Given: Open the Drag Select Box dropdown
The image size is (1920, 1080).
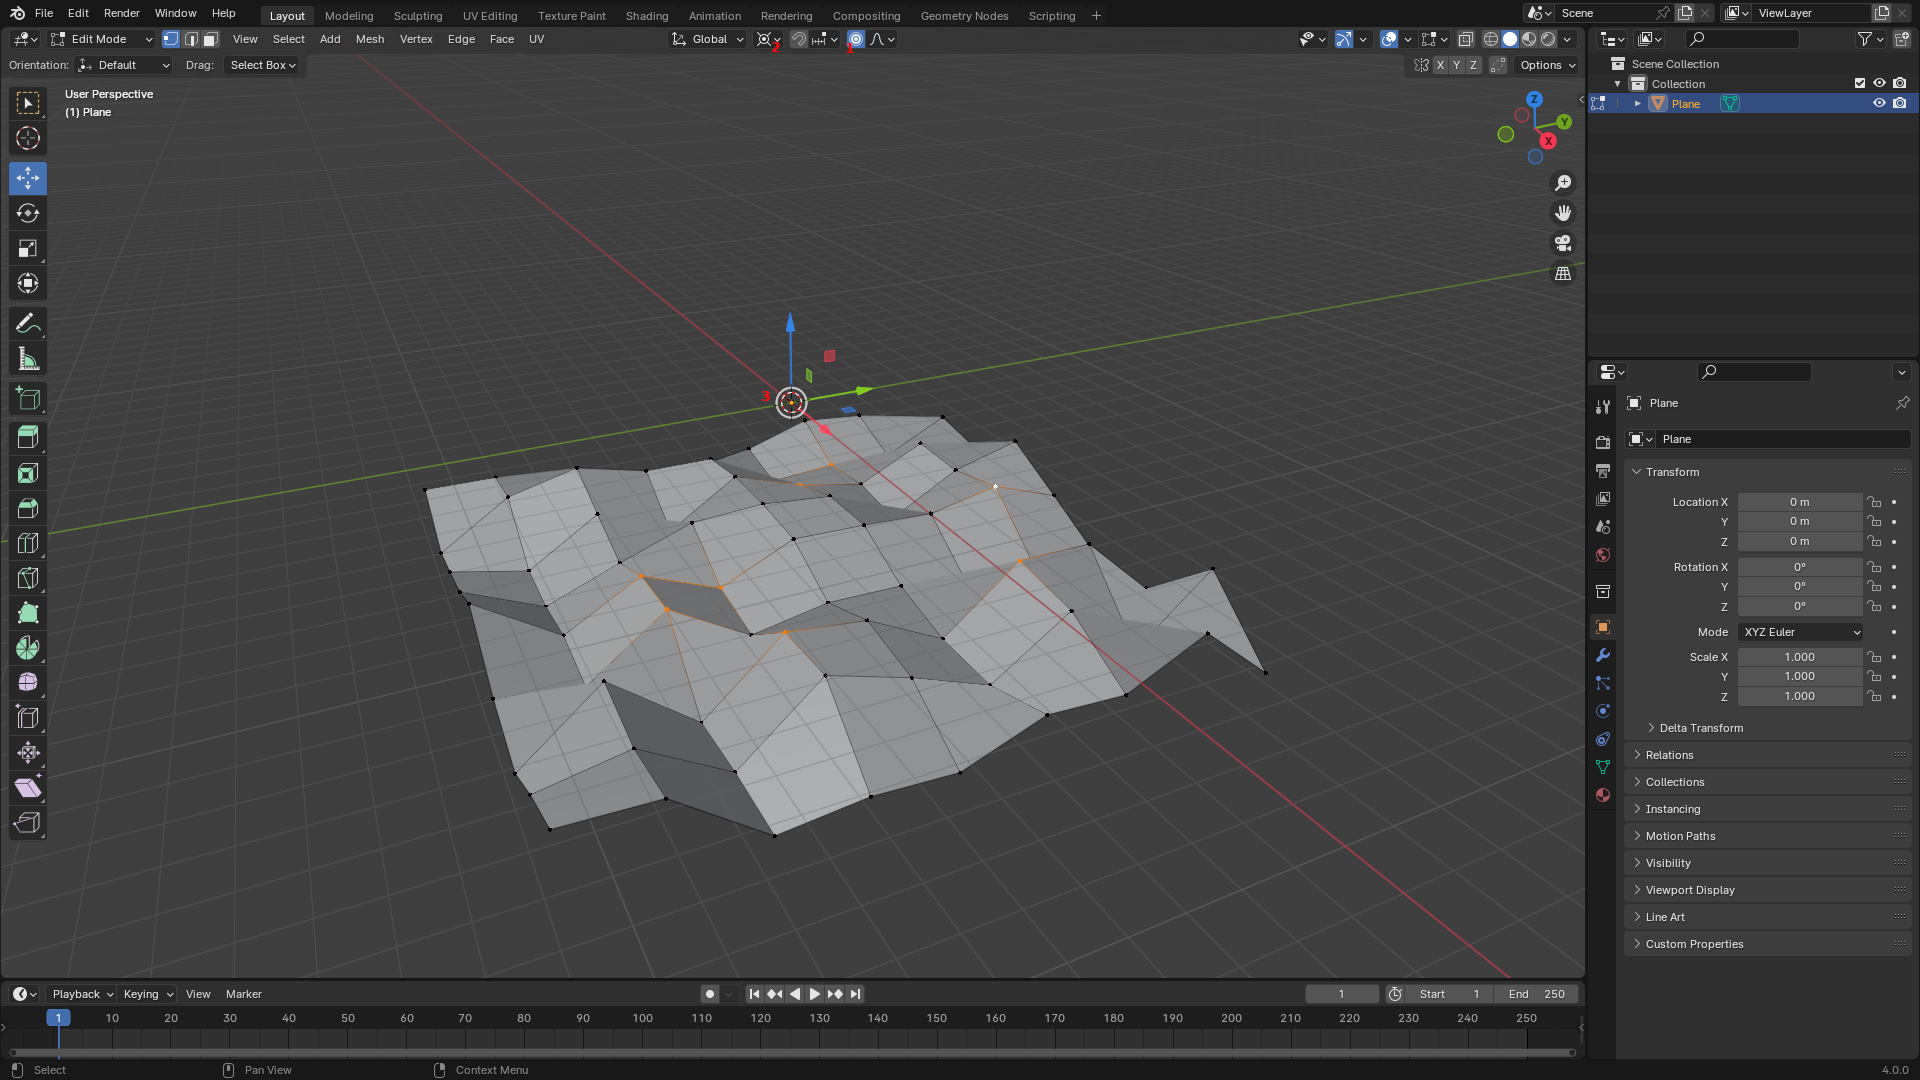Looking at the screenshot, I should 262,65.
